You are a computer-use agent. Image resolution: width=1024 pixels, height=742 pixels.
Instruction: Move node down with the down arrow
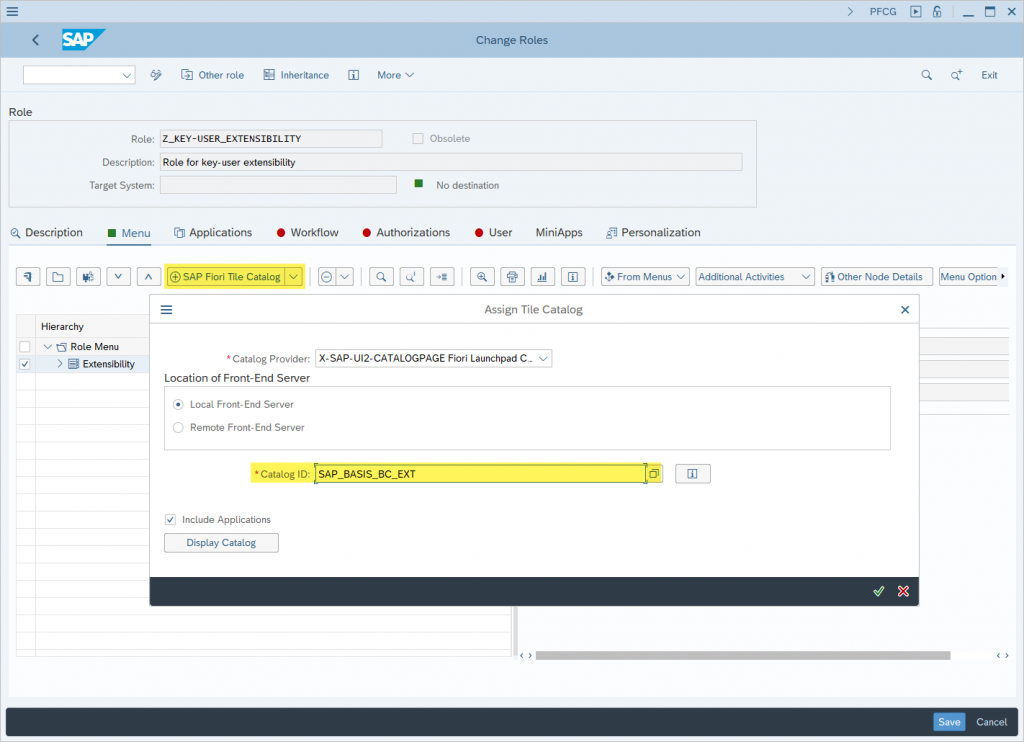point(118,276)
